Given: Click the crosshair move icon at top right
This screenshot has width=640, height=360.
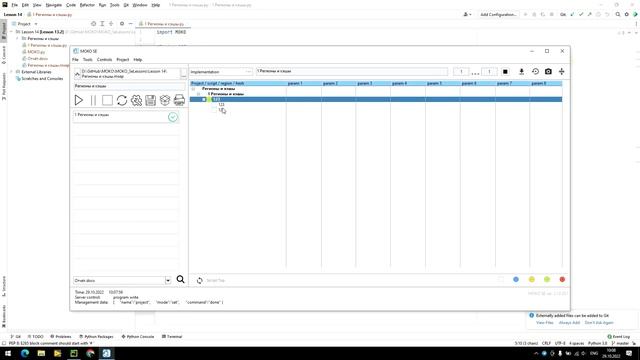Looking at the screenshot, I should tap(562, 71).
